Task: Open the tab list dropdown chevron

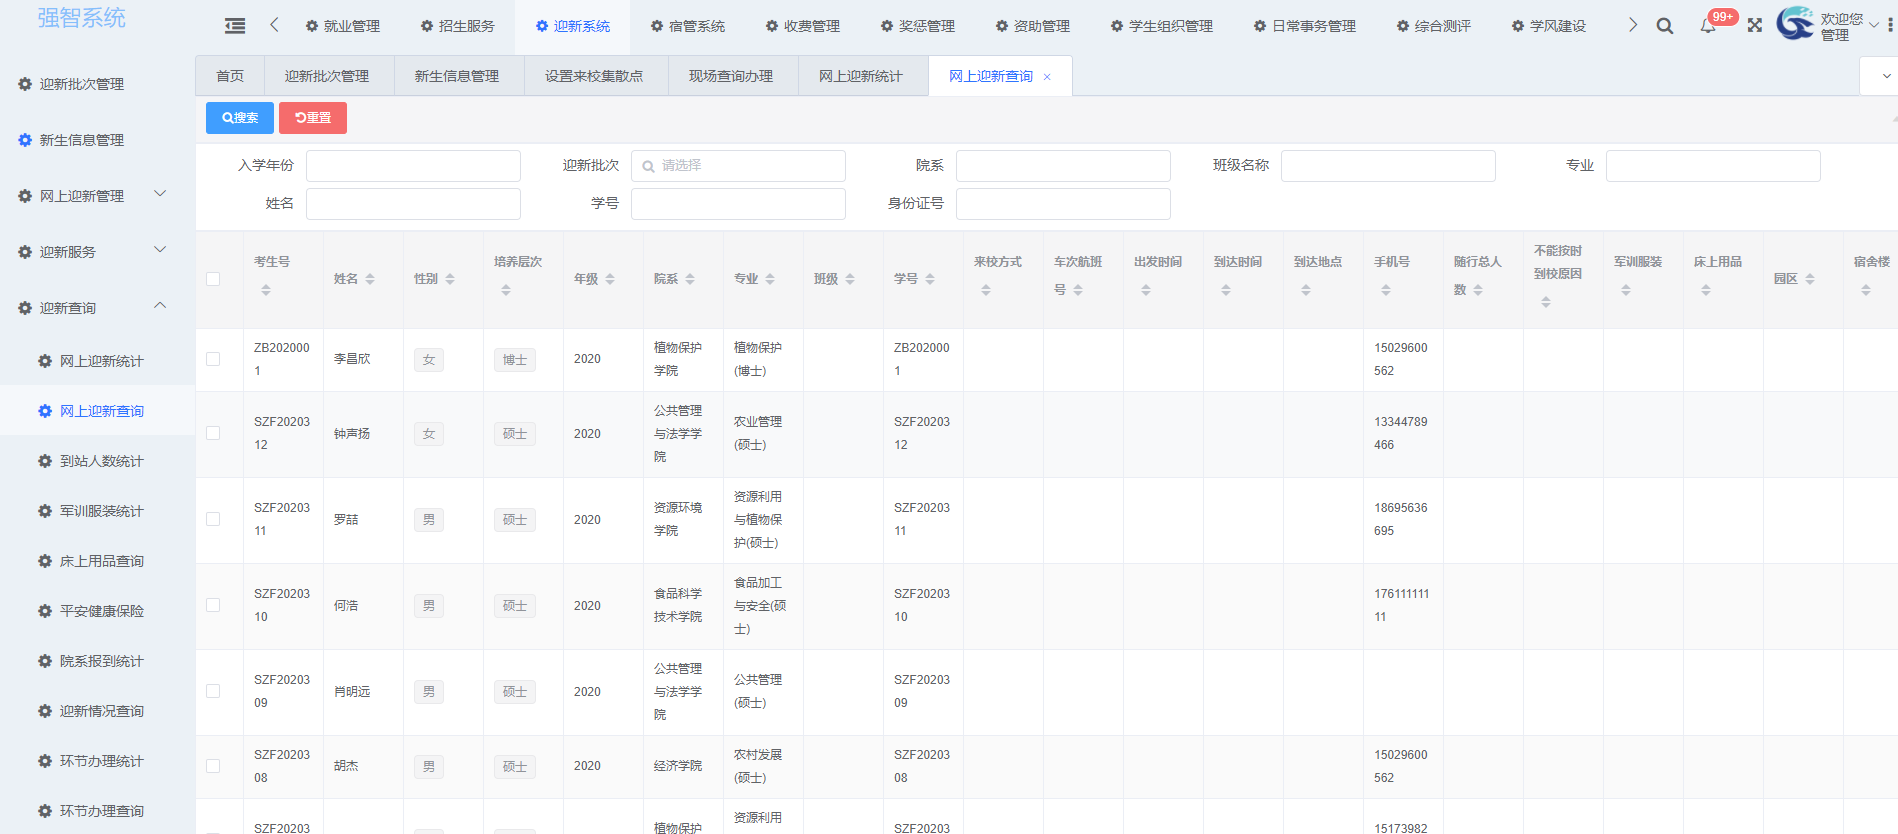Action: click(x=1887, y=76)
